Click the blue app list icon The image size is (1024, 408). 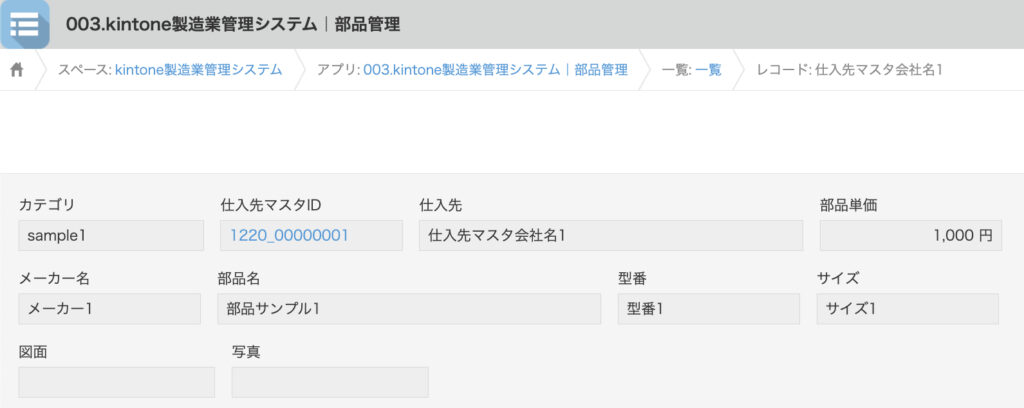point(25,24)
